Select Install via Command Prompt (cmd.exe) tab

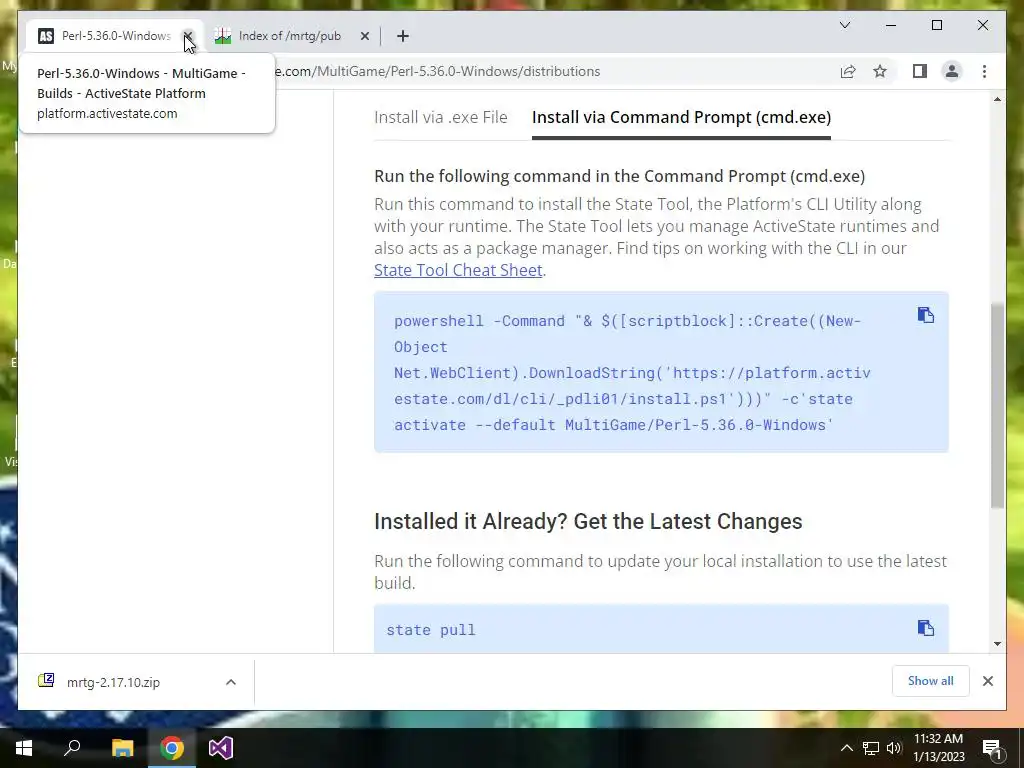(681, 118)
